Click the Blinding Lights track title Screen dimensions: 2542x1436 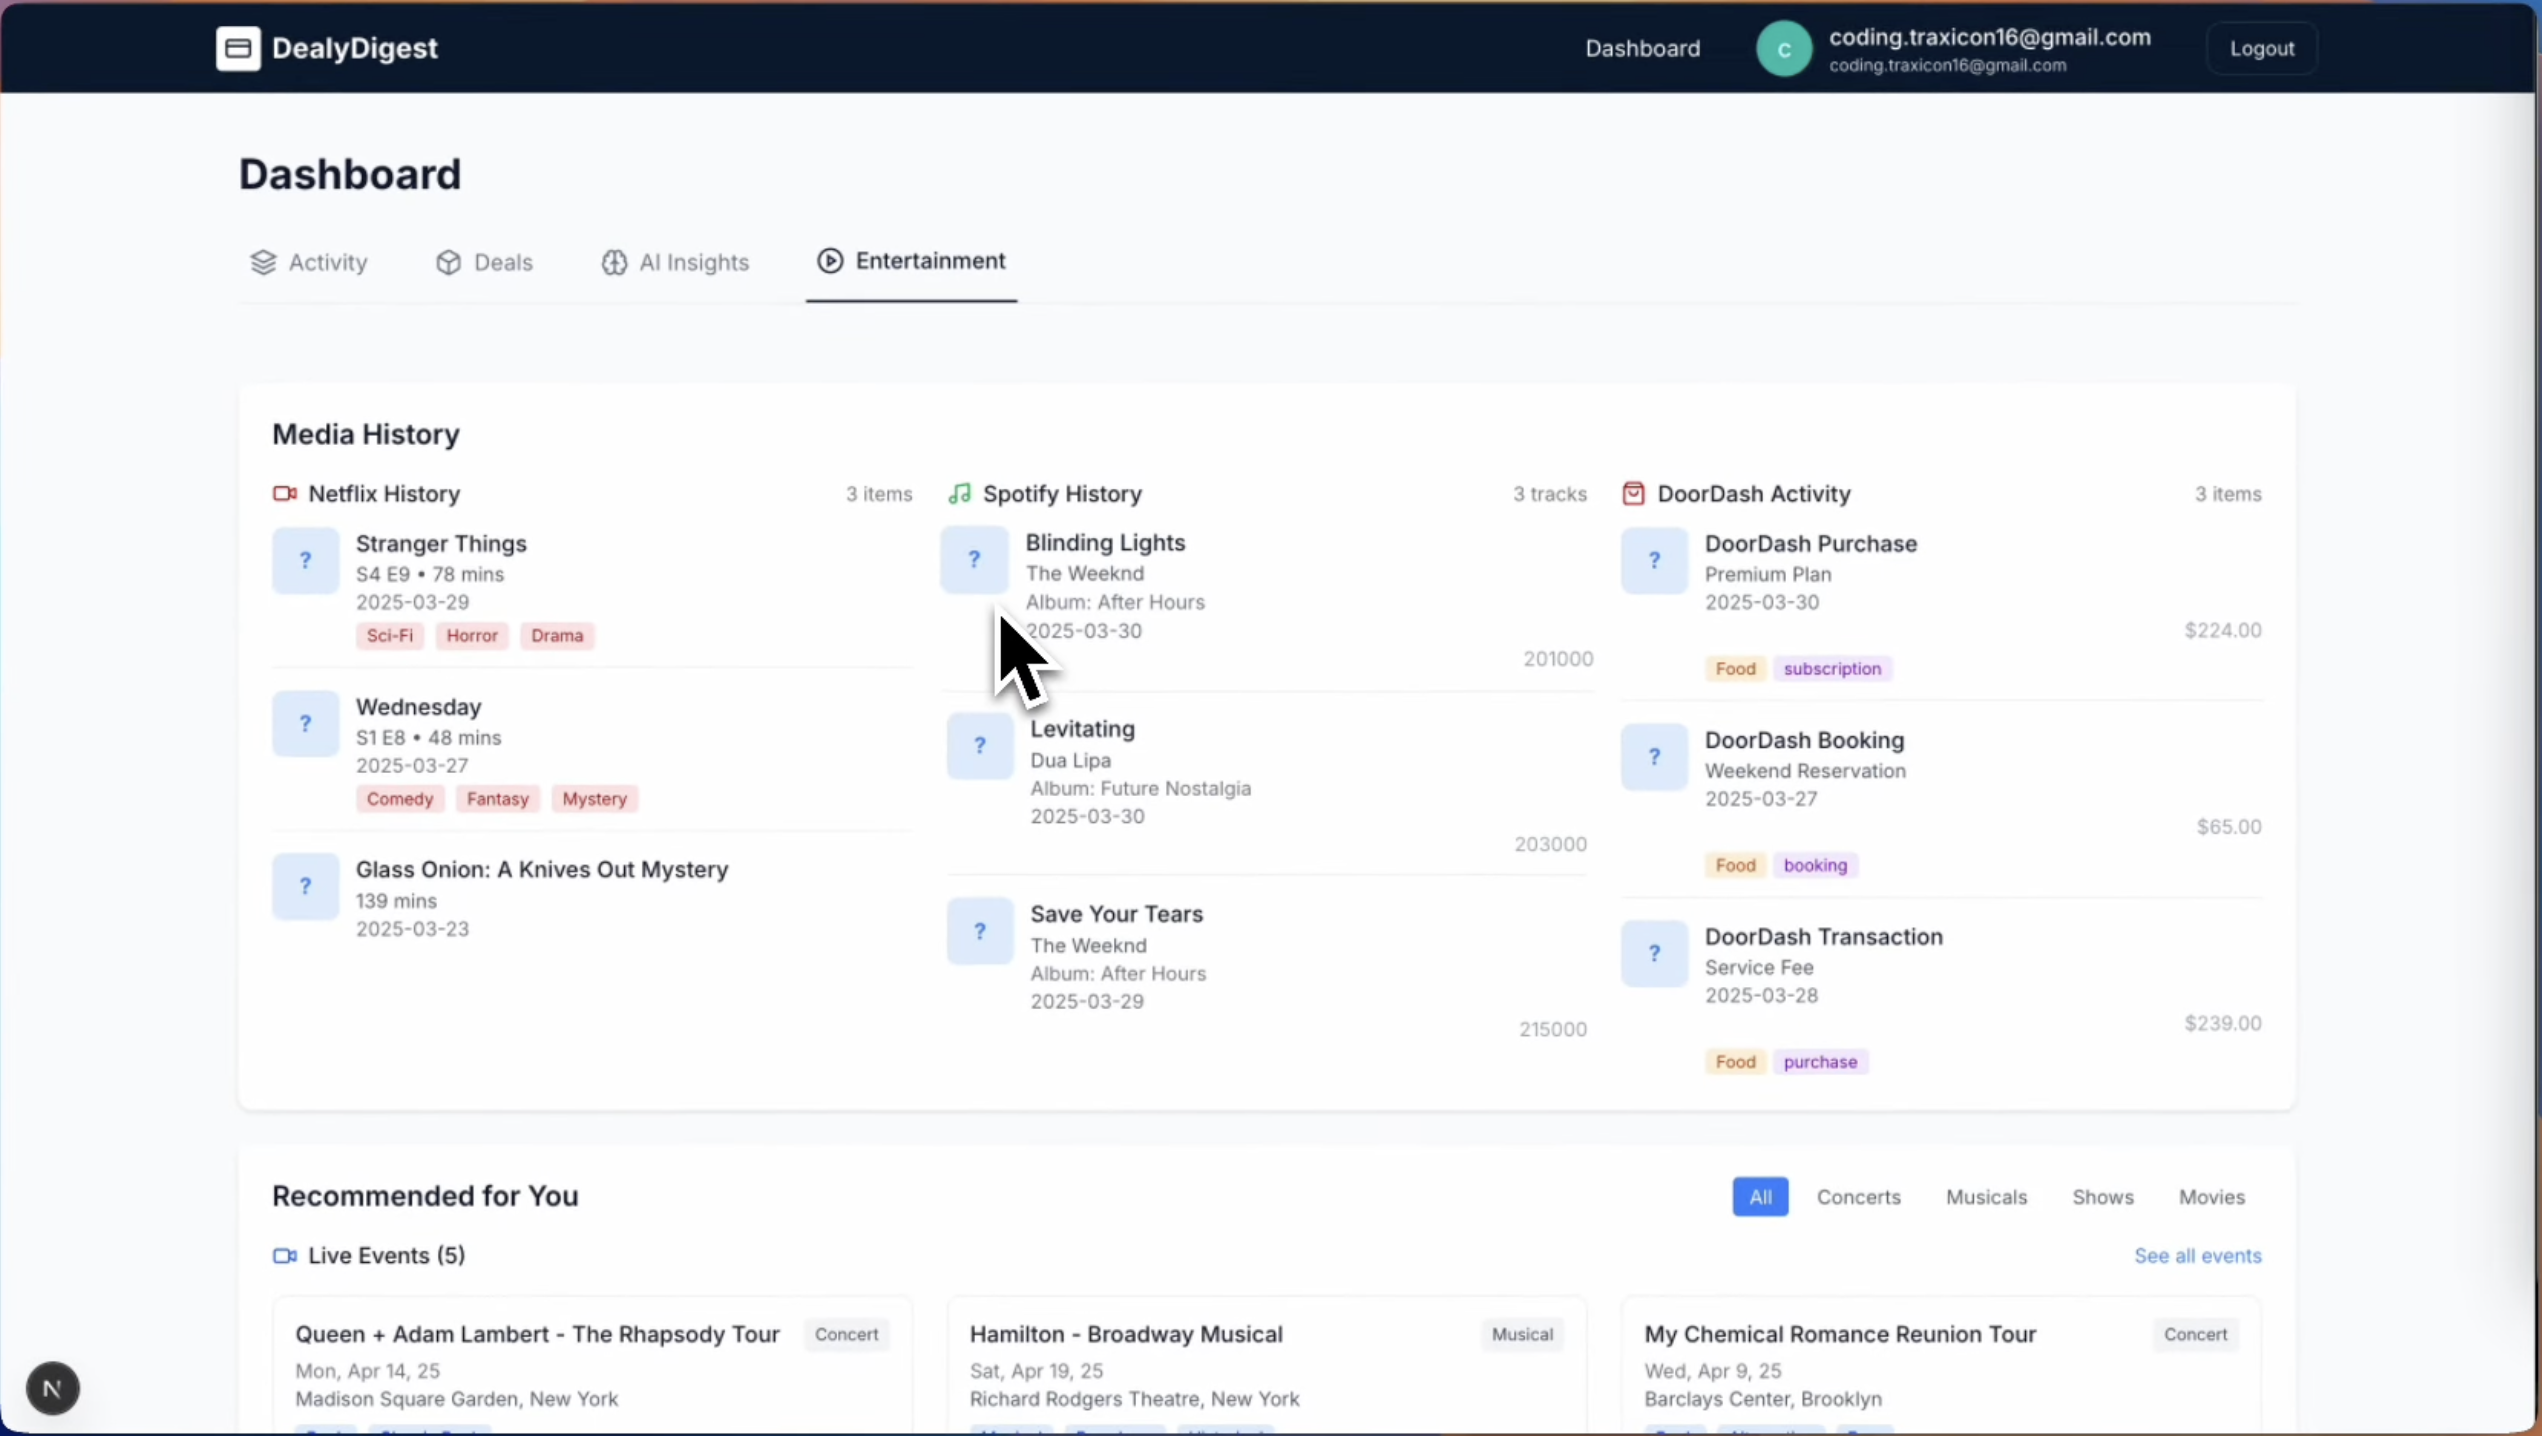tap(1105, 543)
